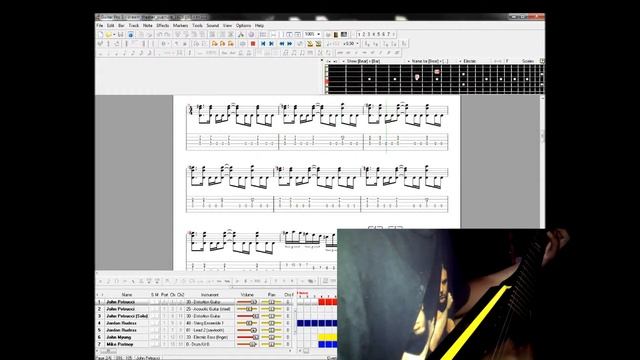
Task: Select track number 7 in toolbar
Action: click(388, 34)
